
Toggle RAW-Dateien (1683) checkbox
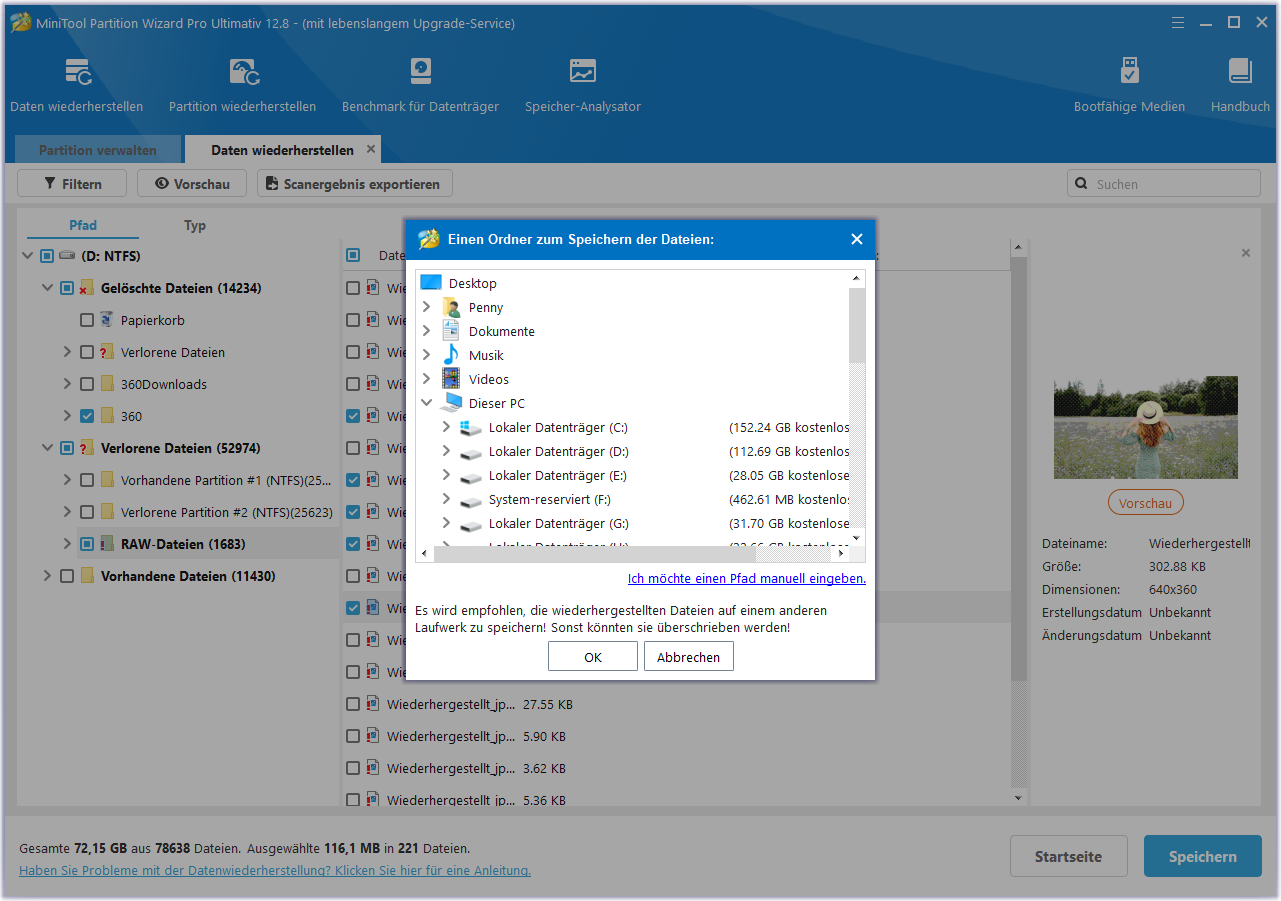click(x=87, y=544)
